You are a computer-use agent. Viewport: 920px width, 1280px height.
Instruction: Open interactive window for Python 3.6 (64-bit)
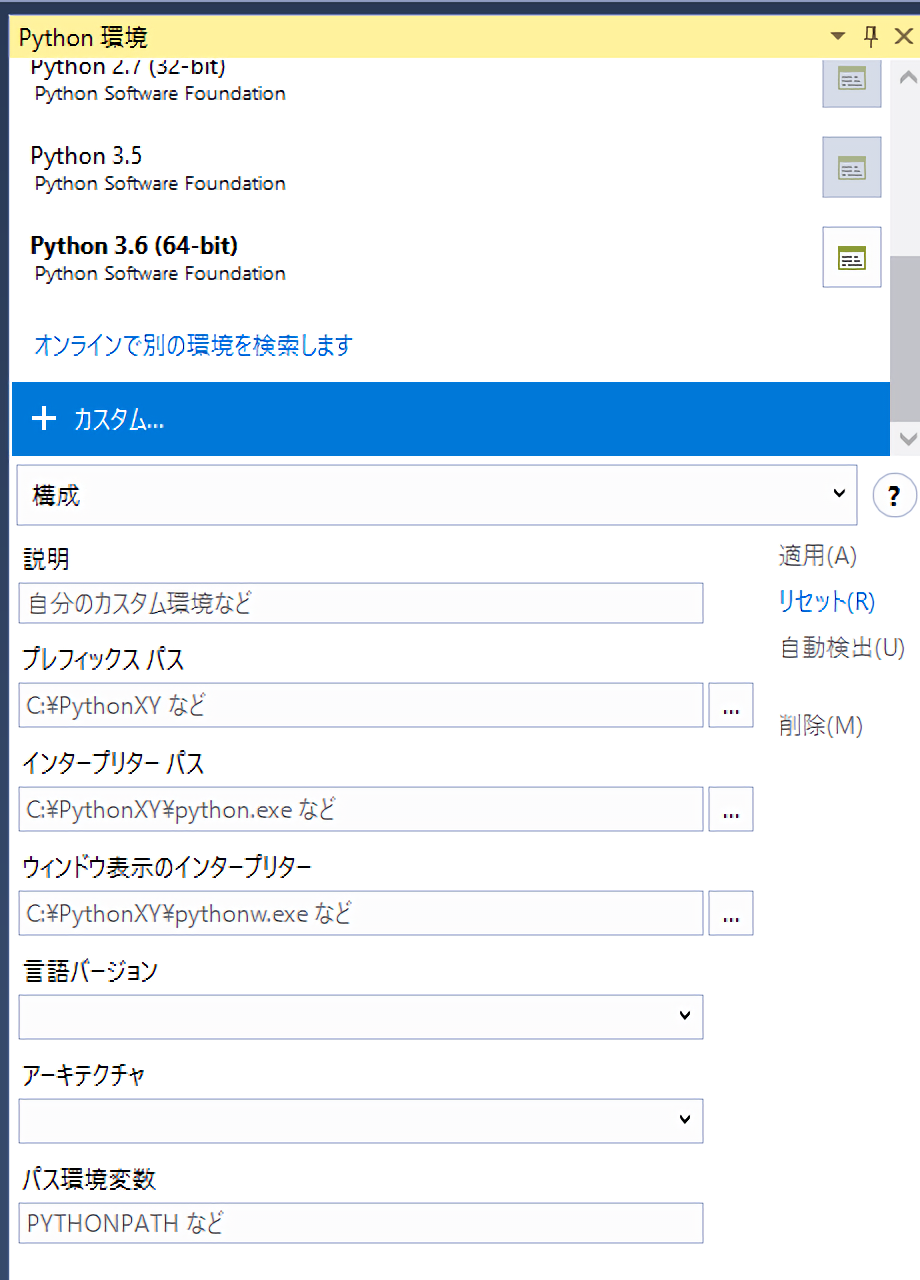(851, 258)
